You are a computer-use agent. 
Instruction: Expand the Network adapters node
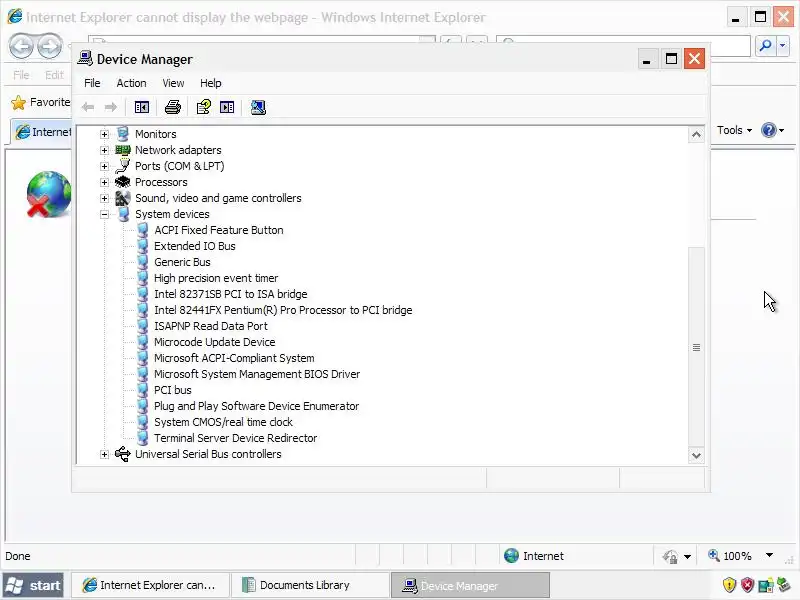[104, 150]
